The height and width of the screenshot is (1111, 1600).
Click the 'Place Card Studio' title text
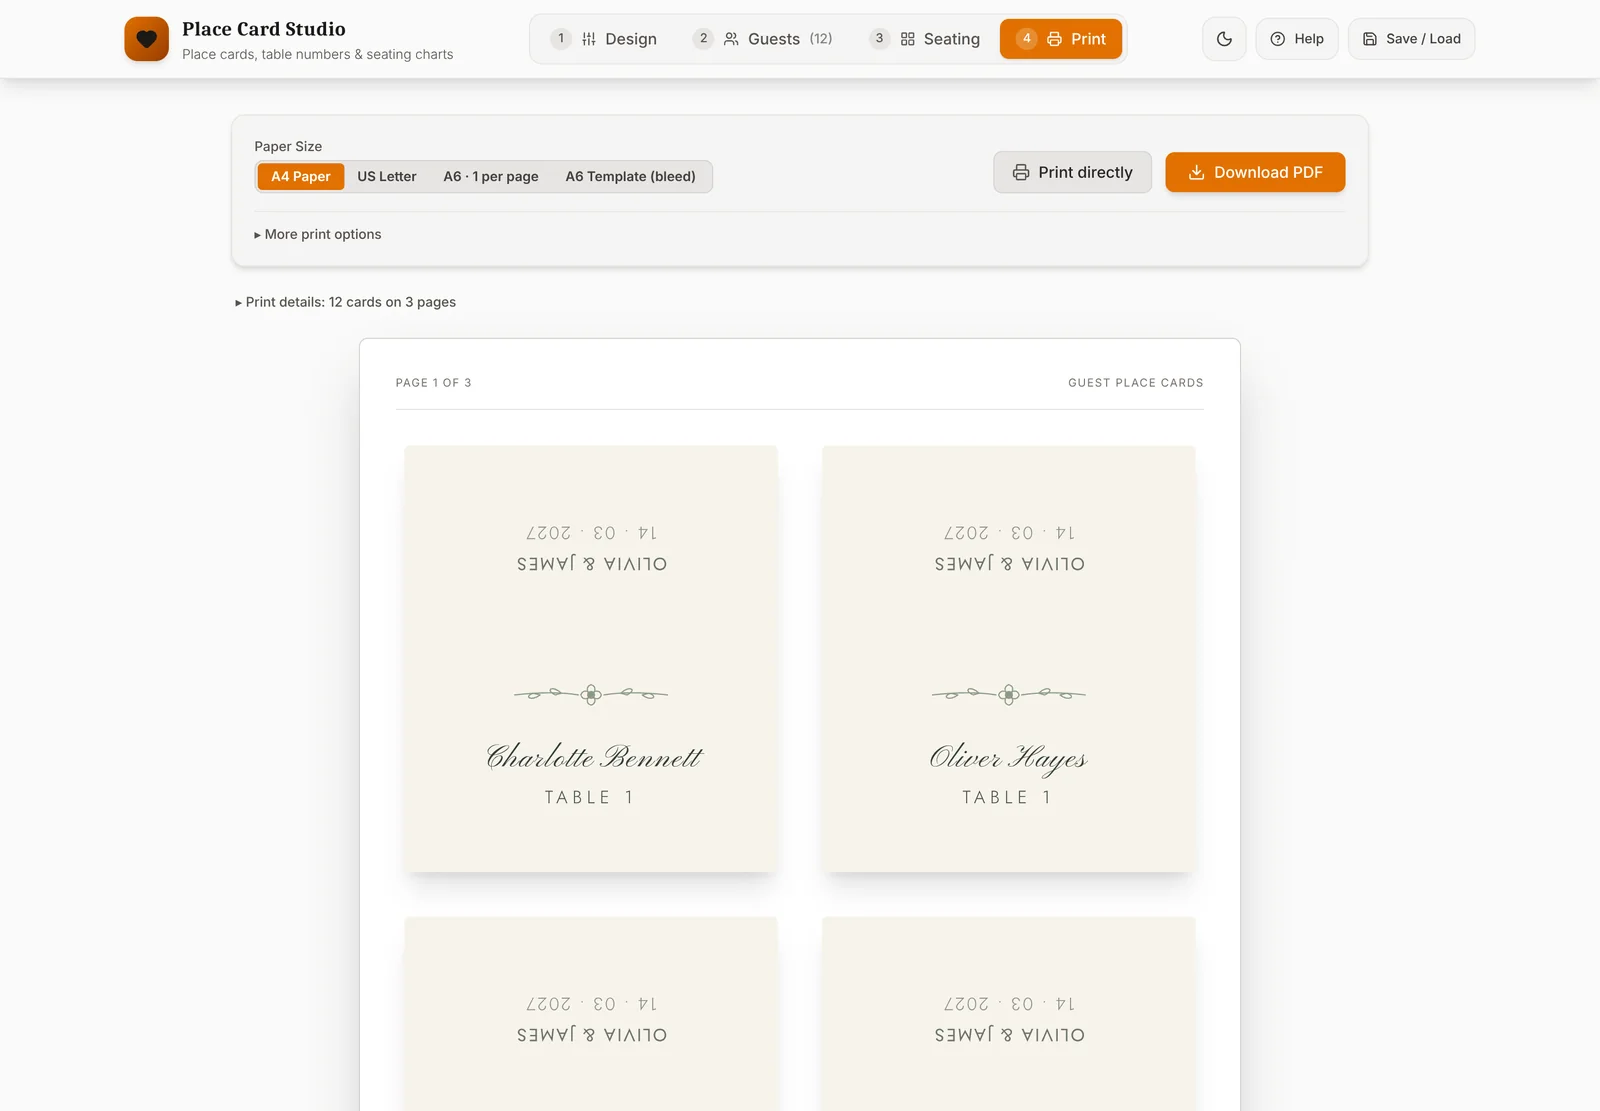[x=264, y=29]
